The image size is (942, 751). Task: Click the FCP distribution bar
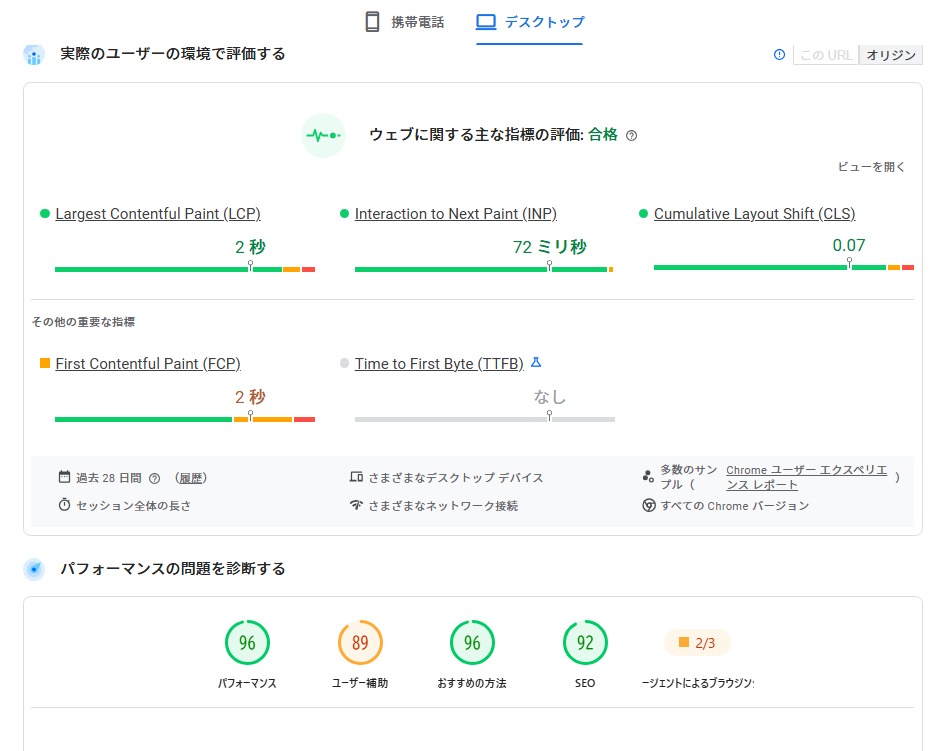tap(185, 419)
